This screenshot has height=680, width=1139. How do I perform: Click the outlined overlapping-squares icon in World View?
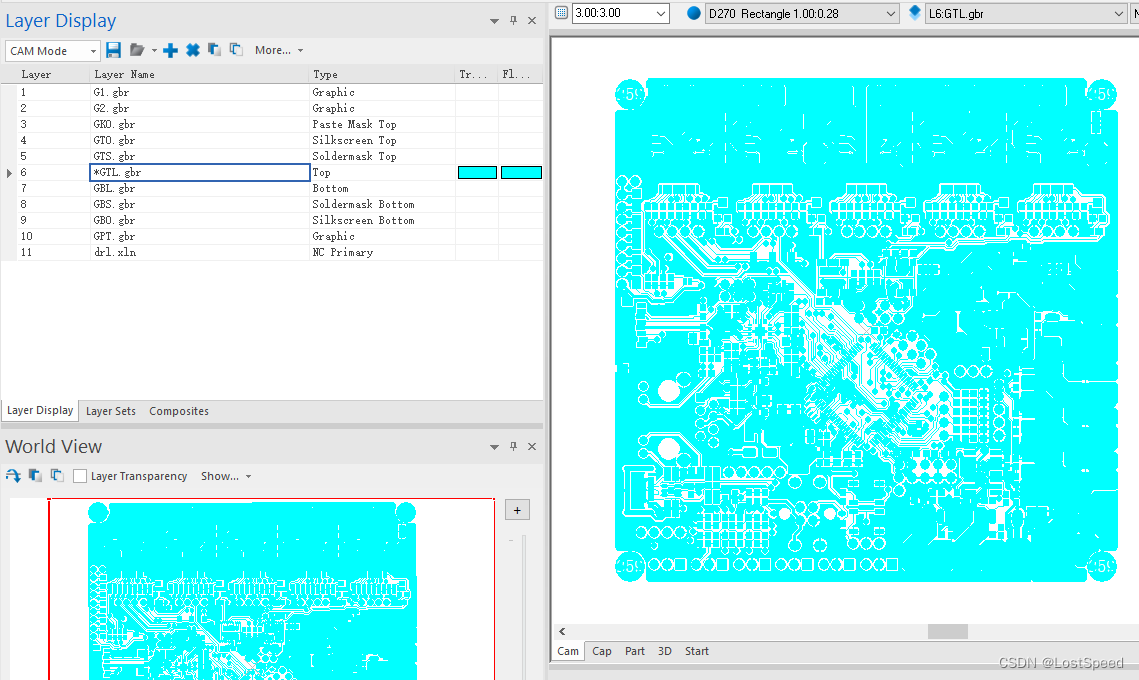coord(57,476)
